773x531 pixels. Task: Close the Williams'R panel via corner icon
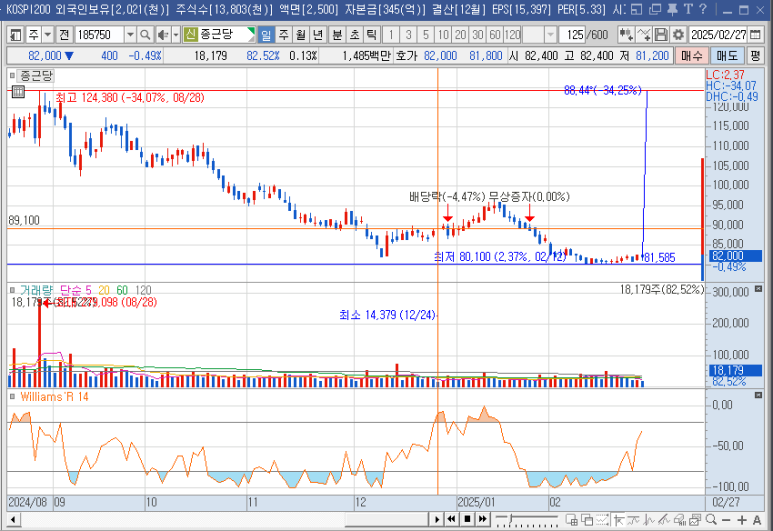[x=758, y=395]
